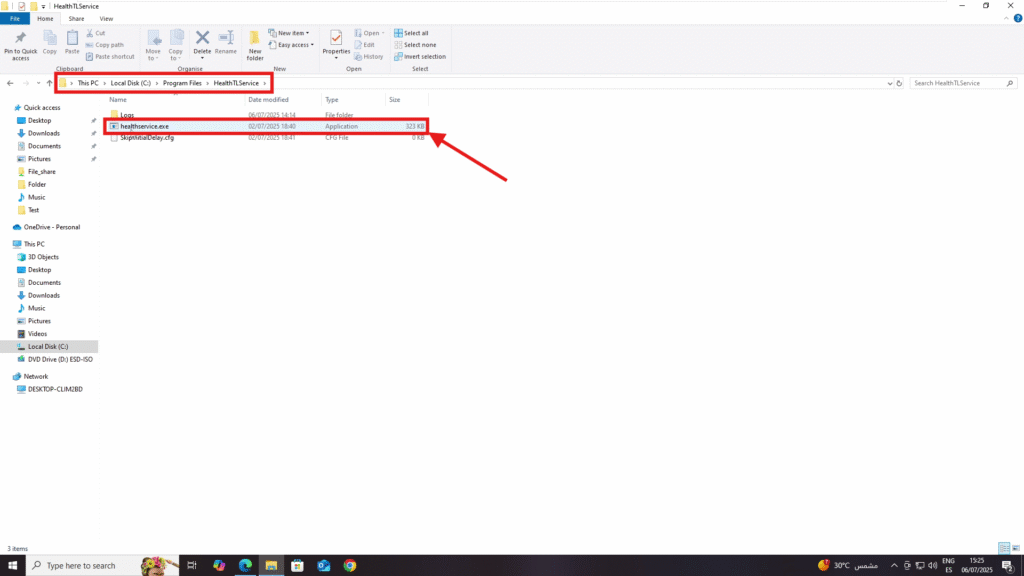Open Properties from the ribbon
The image size is (1024, 576).
(x=336, y=44)
